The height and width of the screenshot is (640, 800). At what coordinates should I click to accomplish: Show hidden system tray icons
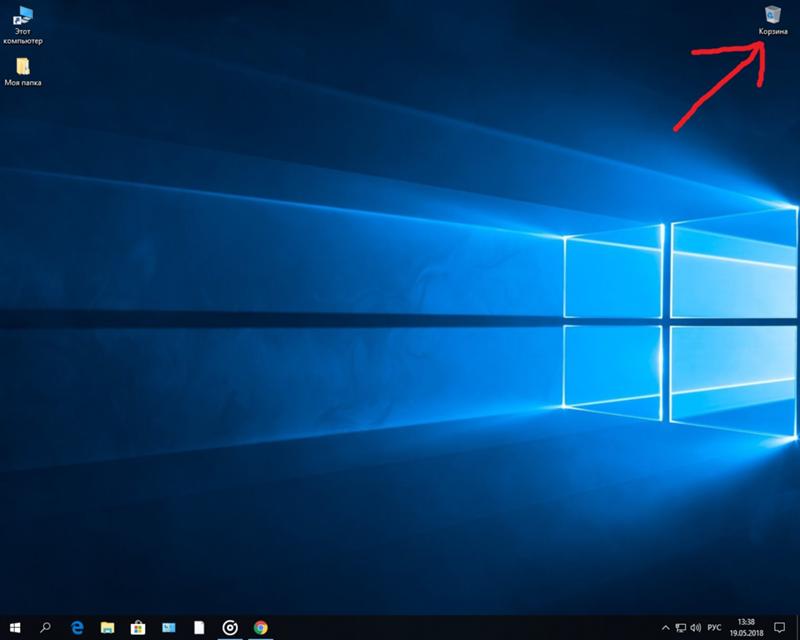coord(665,628)
